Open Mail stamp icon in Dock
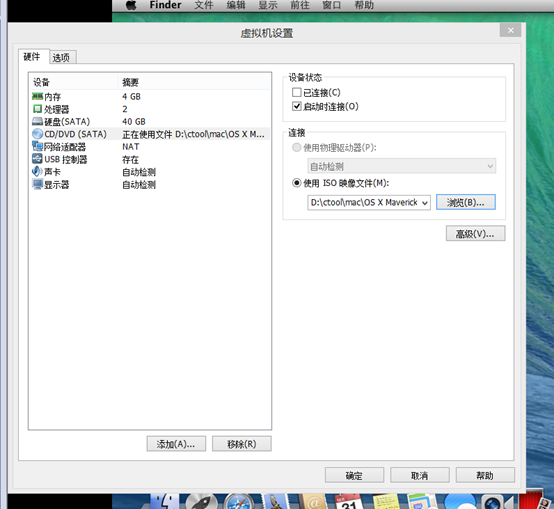 point(276,502)
